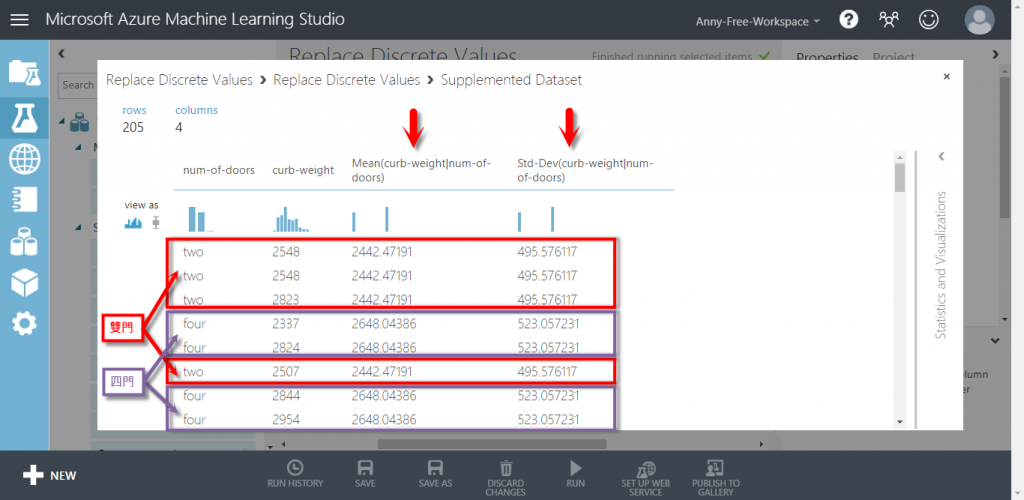This screenshot has width=1024, height=500.
Task: Click cell with curb-weight 2823
Action: point(286,300)
